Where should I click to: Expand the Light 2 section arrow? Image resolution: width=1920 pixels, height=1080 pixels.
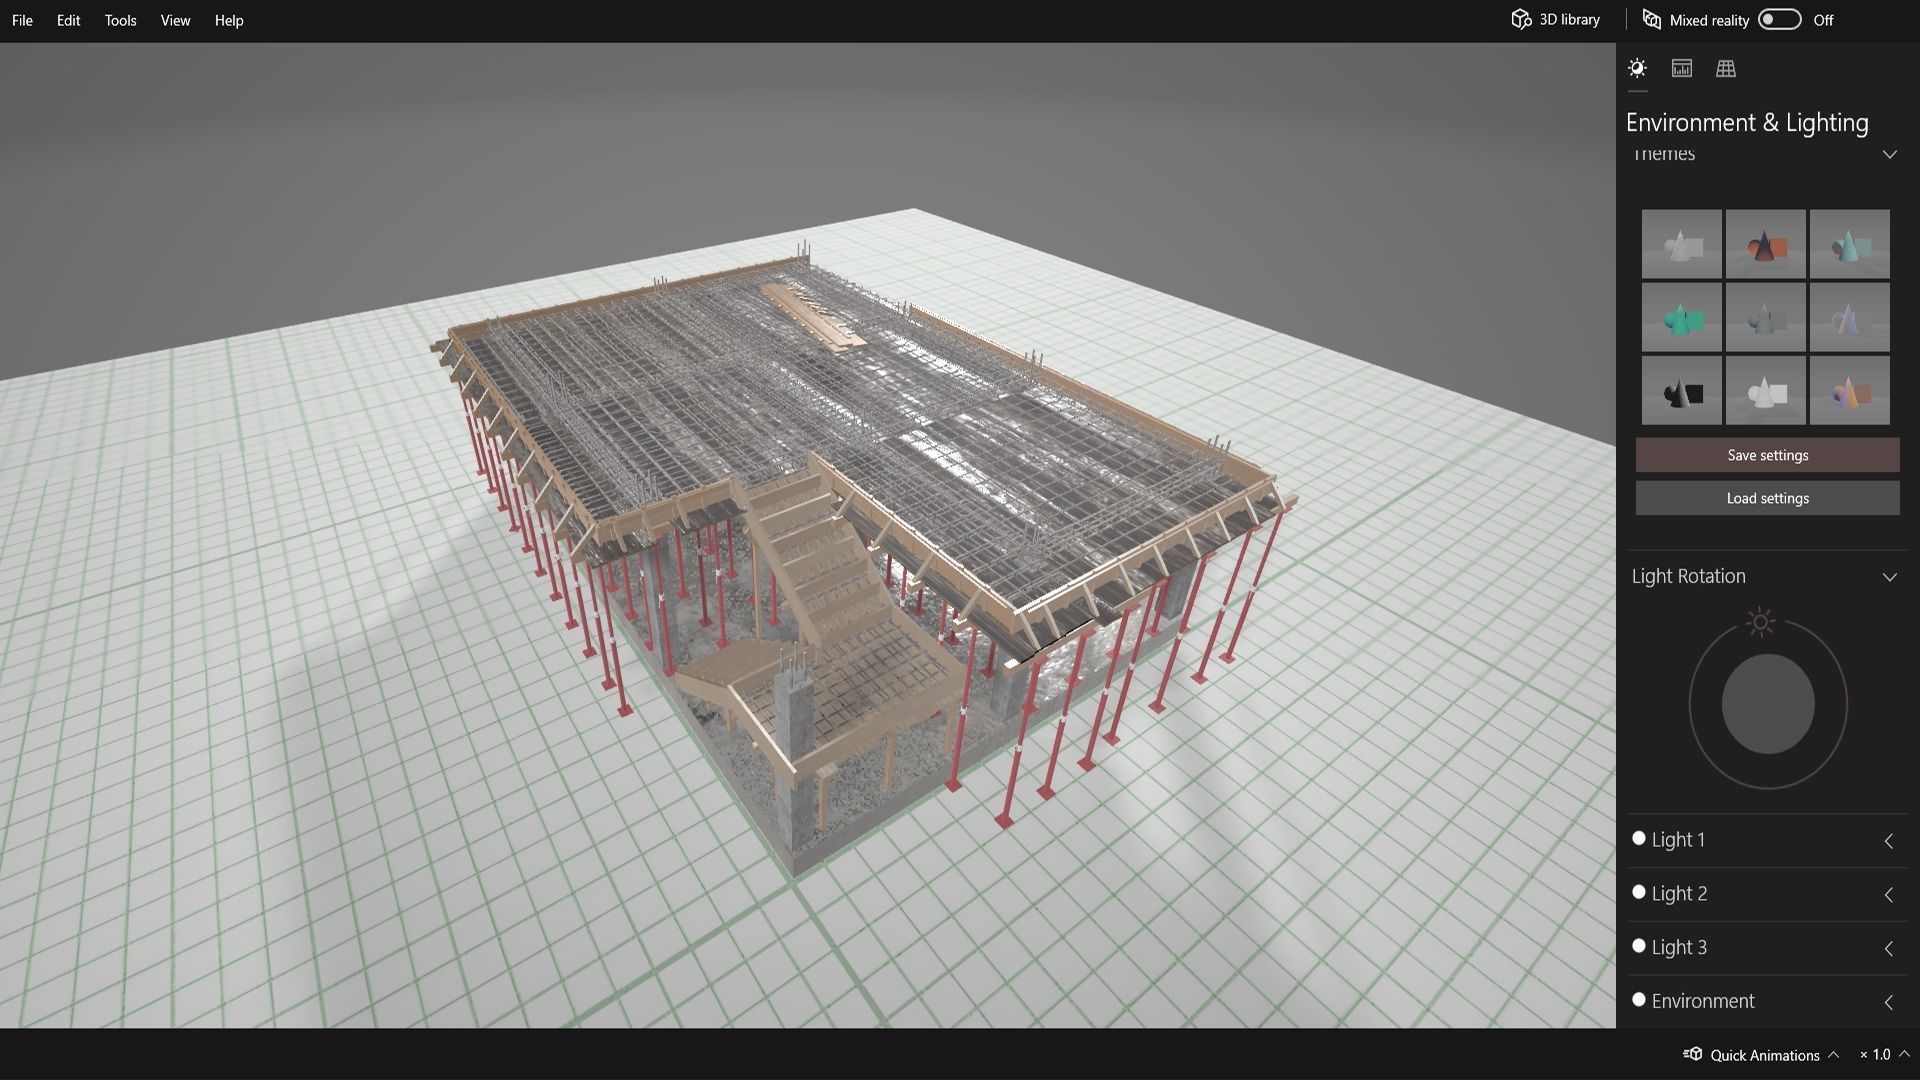pyautogui.click(x=1888, y=895)
